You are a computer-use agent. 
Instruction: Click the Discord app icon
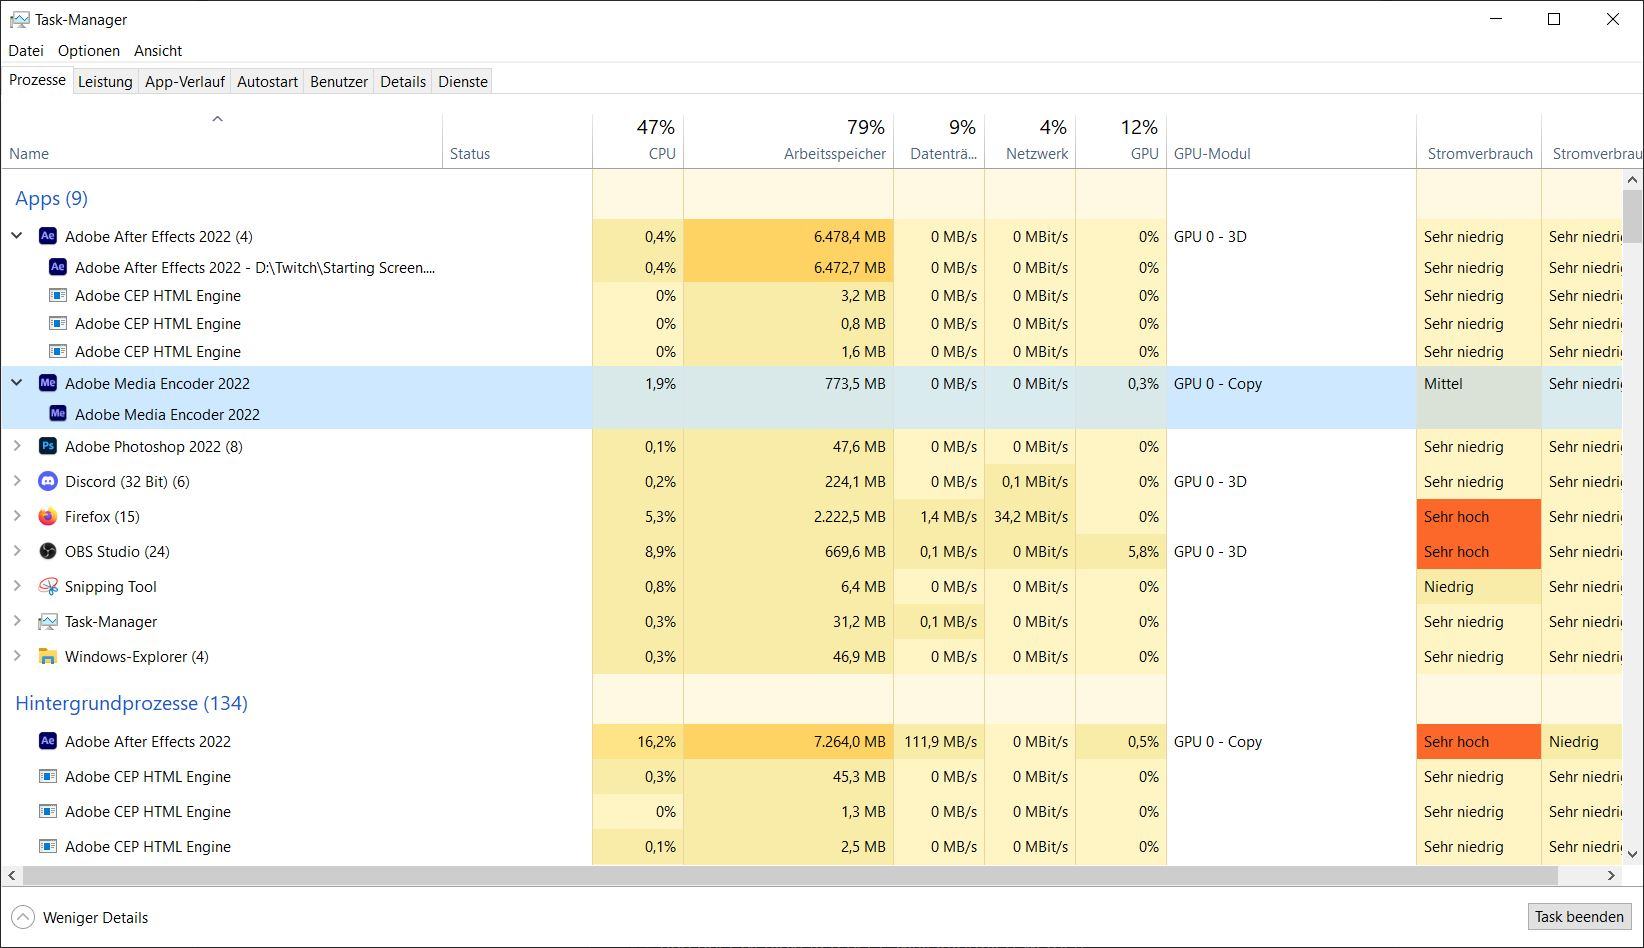[47, 481]
